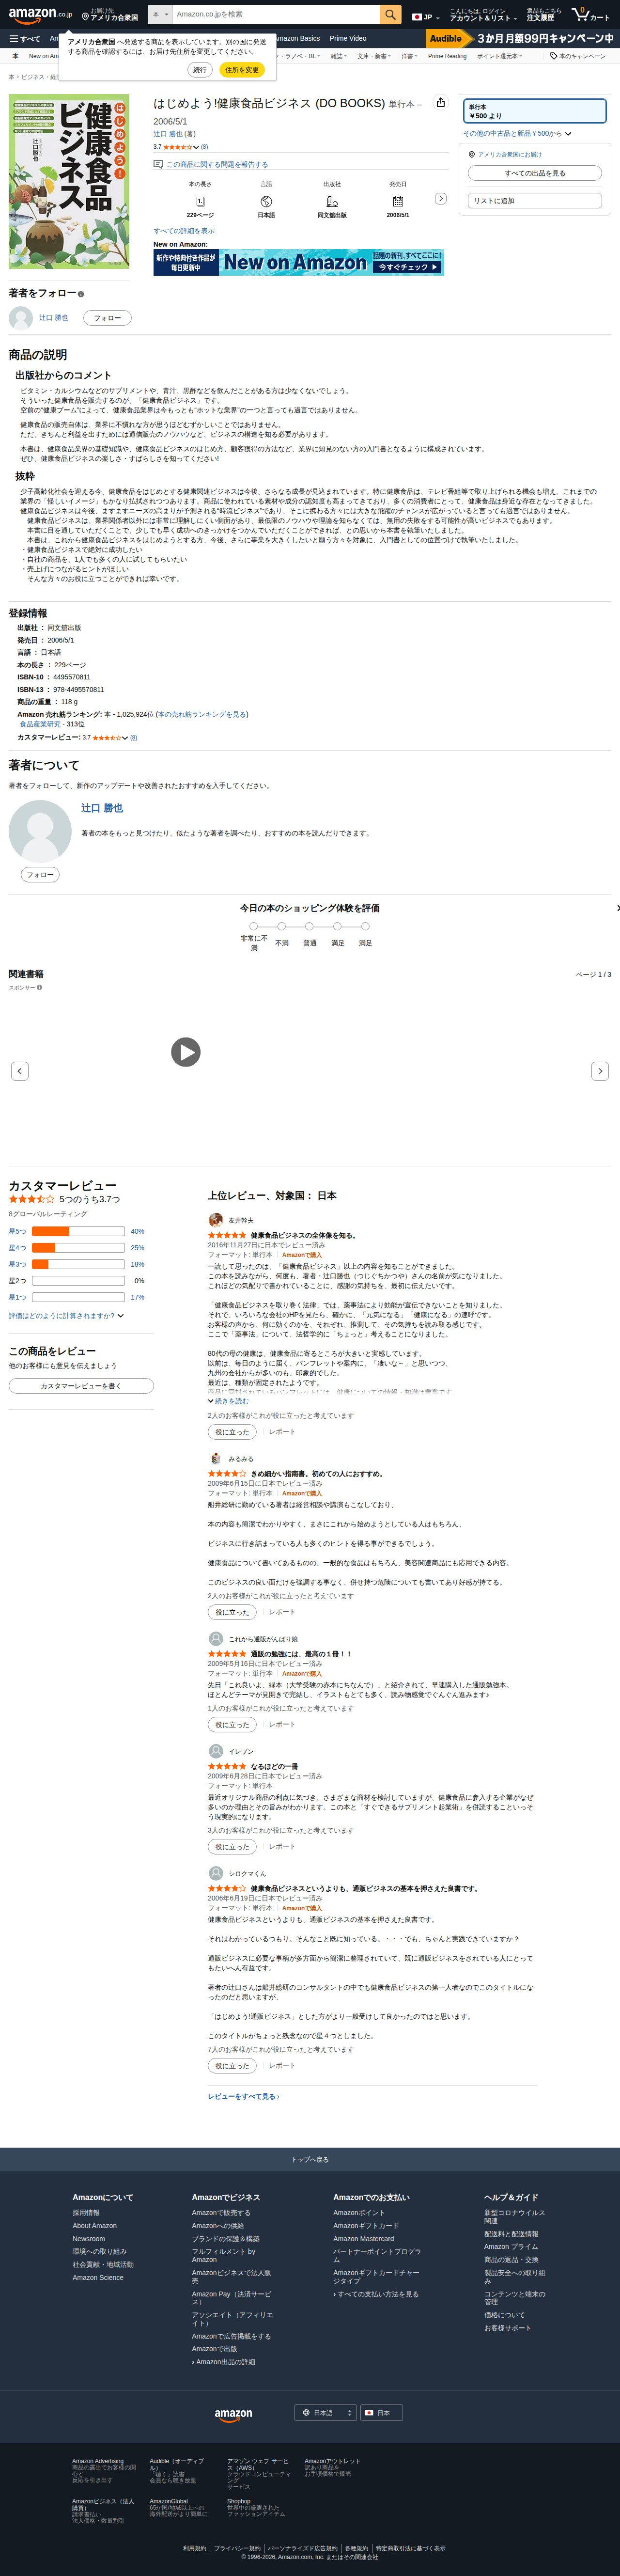
Task: Open the Prime Video nav link
Action: 348,39
